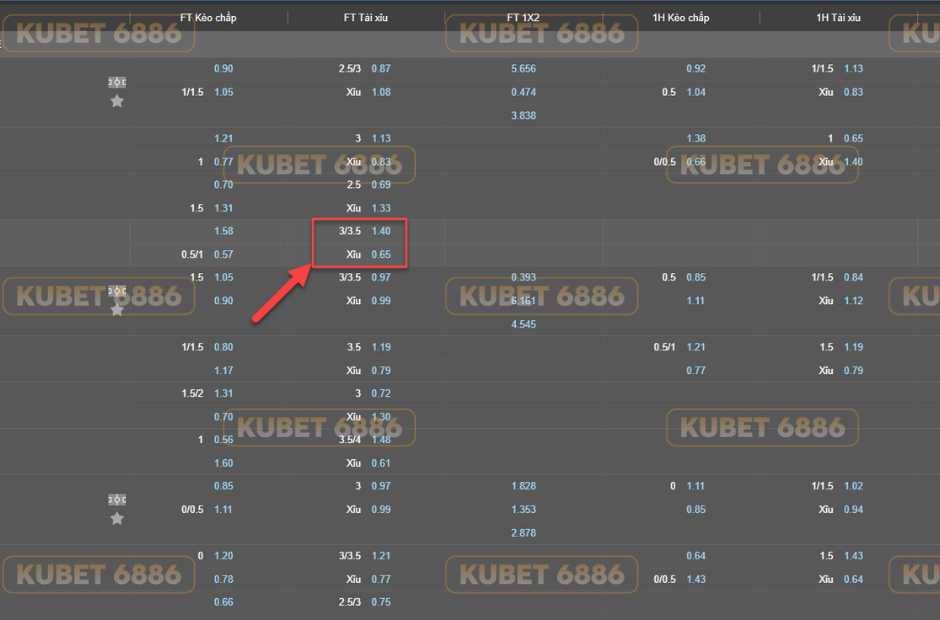Image resolution: width=940 pixels, height=620 pixels.
Task: Select 1H handicap 0/0.5 odds 1.43
Action: (696, 579)
